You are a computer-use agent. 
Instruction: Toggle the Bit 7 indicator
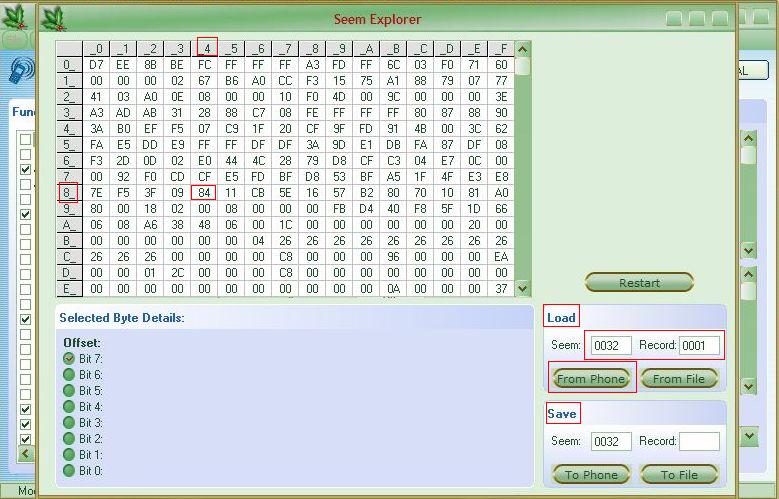(69, 359)
